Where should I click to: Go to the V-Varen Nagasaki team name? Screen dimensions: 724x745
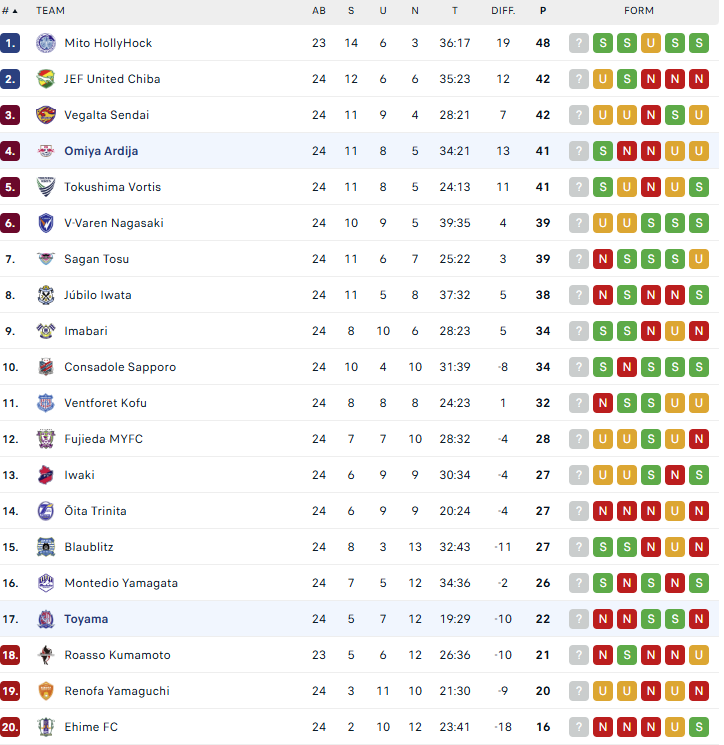[x=113, y=223]
